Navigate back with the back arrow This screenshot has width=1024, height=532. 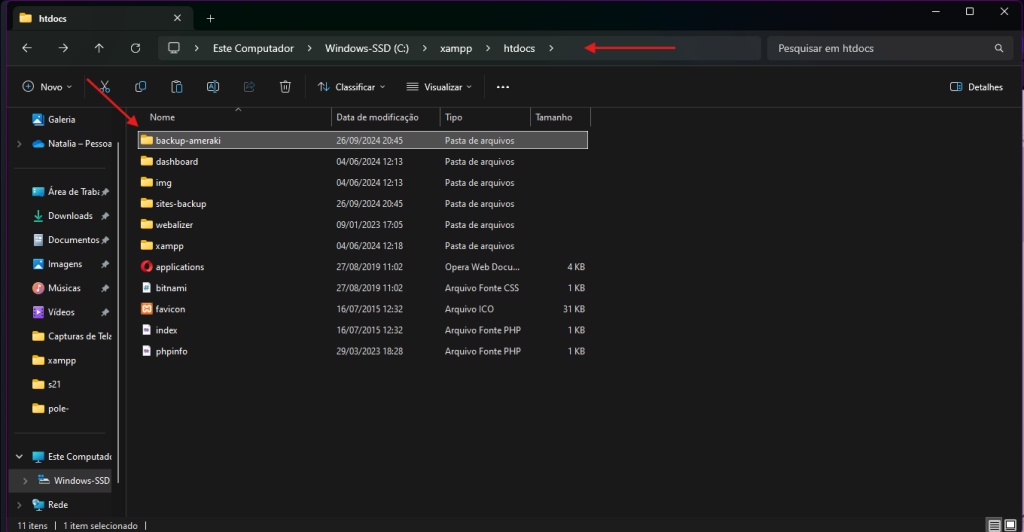(27, 48)
